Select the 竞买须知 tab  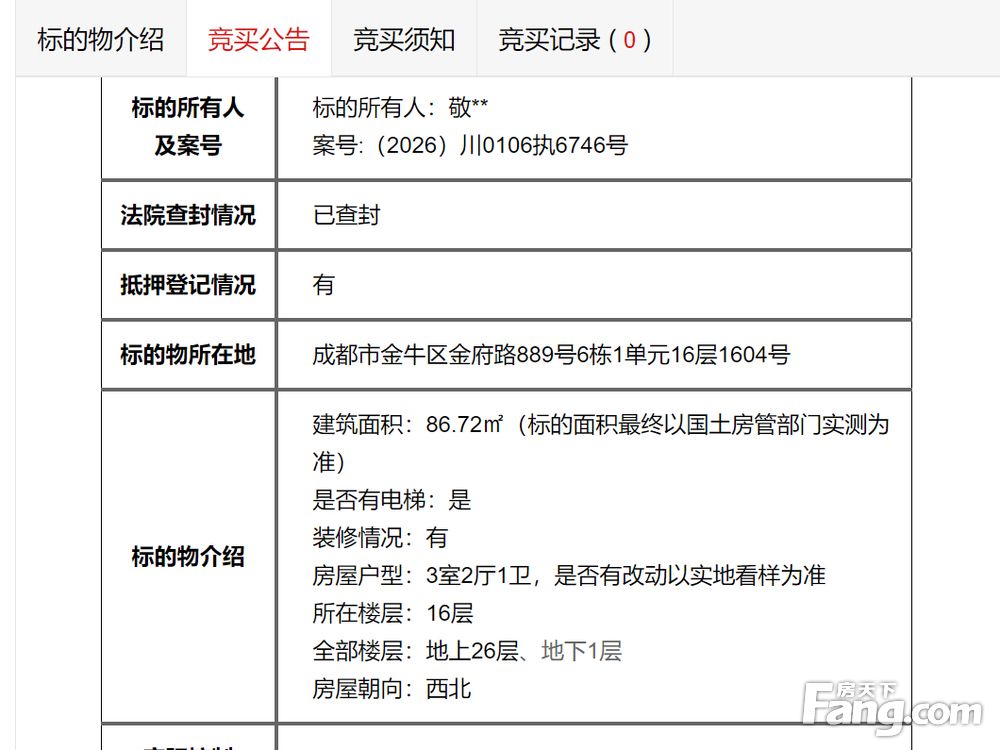point(404,40)
